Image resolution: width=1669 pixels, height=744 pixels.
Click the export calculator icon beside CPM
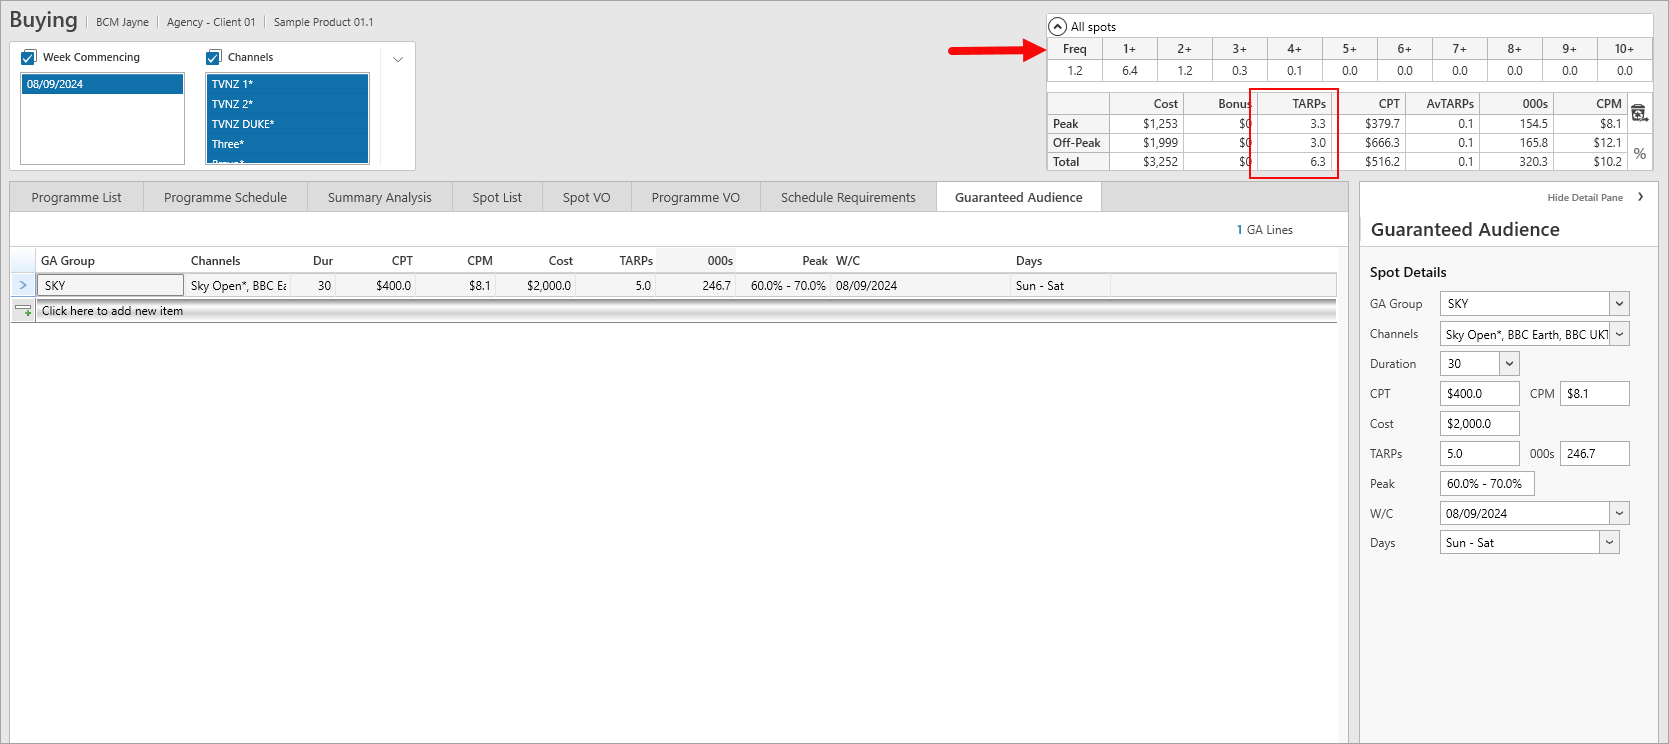1639,113
